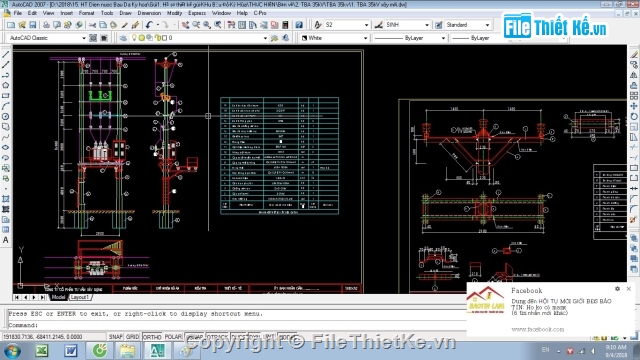Expand the layer list dropdown
The image size is (640, 360).
(x=265, y=38)
